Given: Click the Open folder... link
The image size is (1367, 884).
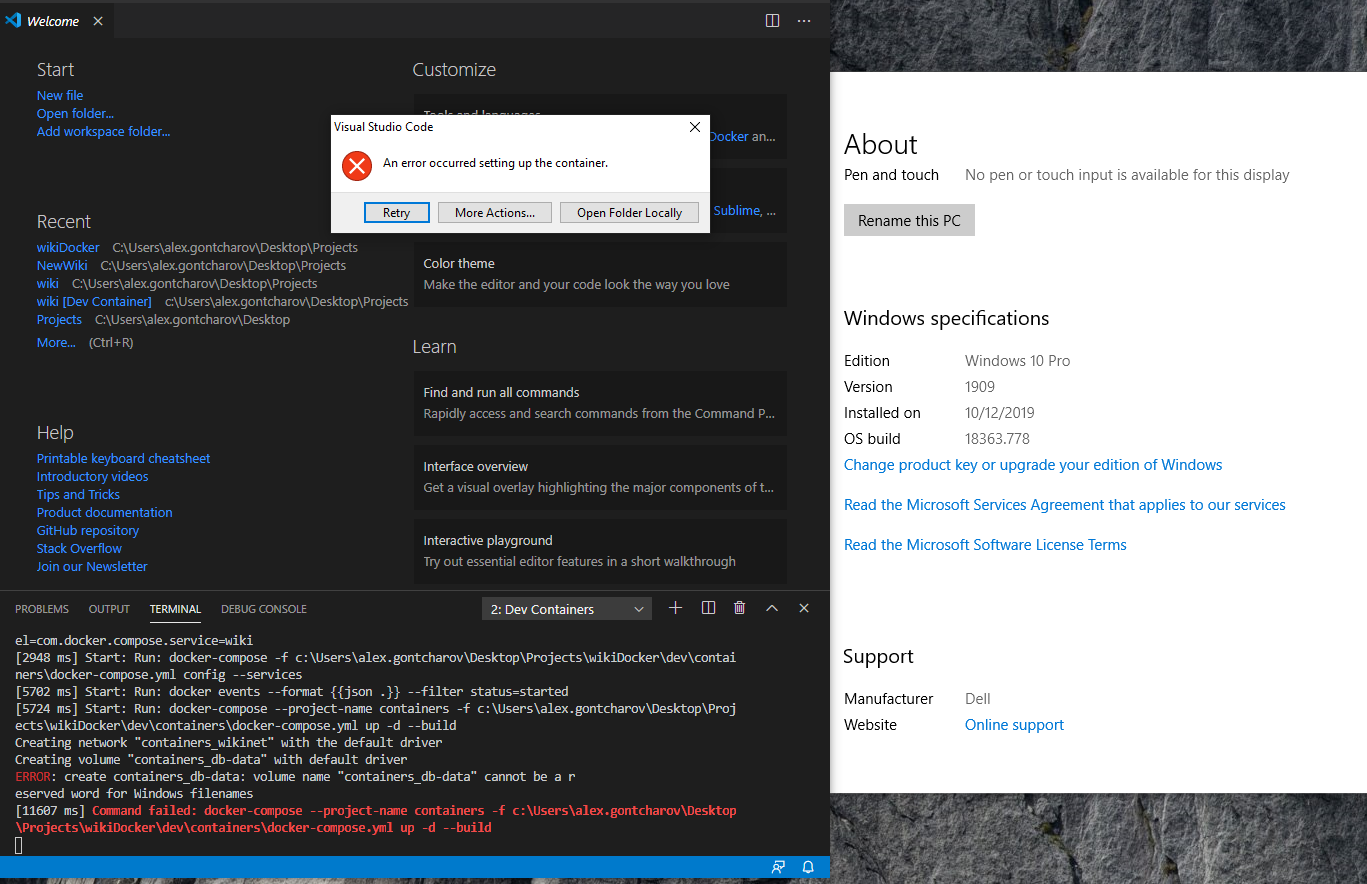Looking at the screenshot, I should click(75, 114).
